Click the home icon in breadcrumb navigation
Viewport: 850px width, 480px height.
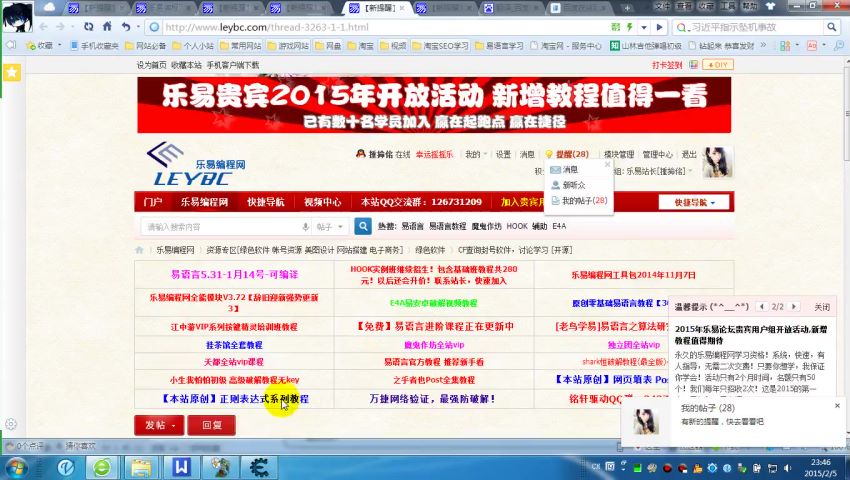(x=140, y=250)
